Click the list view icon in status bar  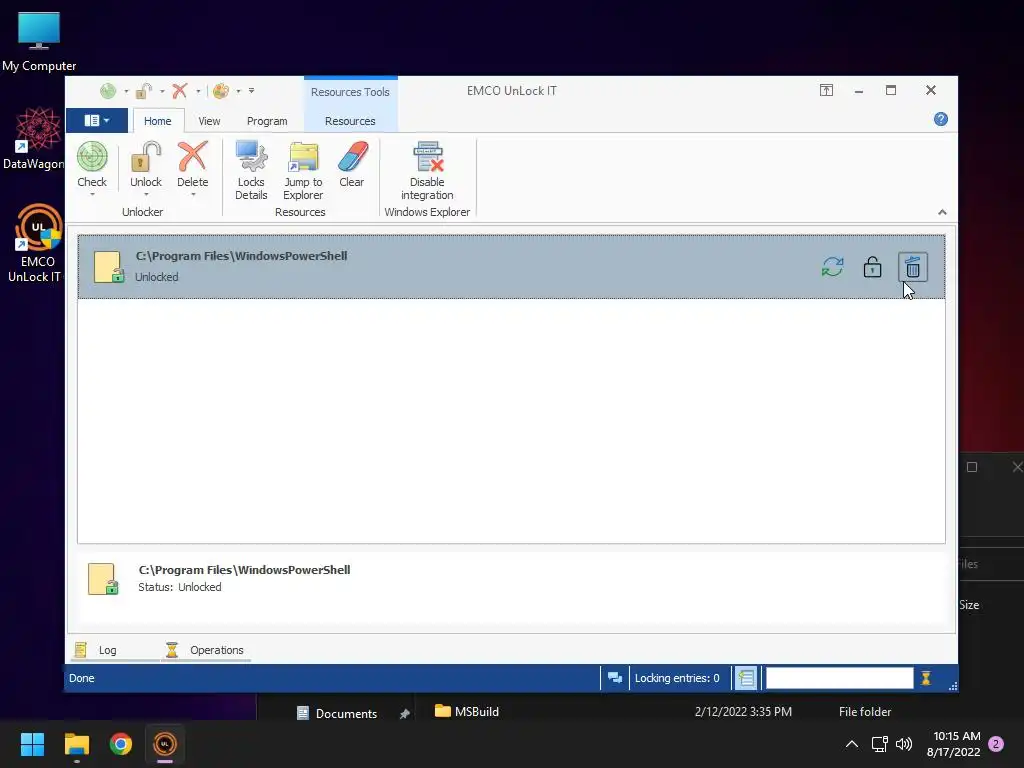[x=746, y=678]
